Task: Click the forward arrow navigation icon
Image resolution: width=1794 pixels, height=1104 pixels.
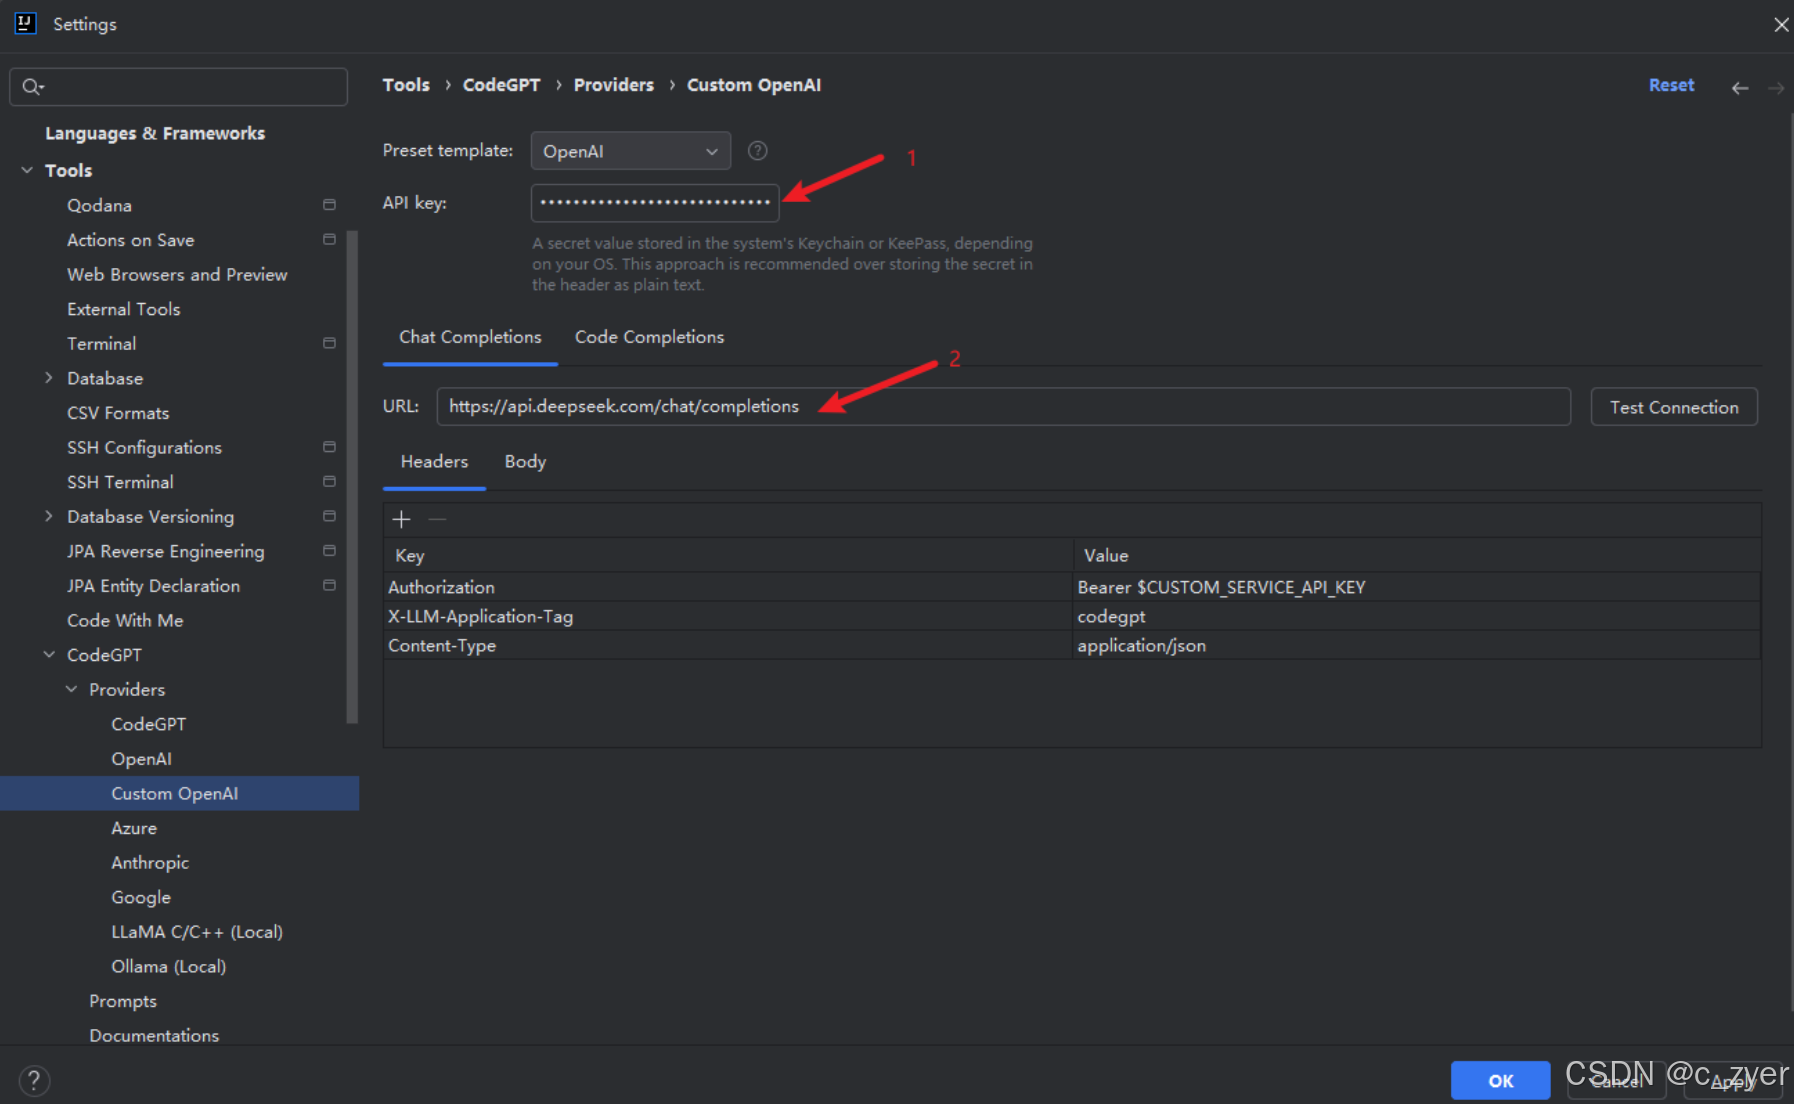Action: click(1776, 88)
